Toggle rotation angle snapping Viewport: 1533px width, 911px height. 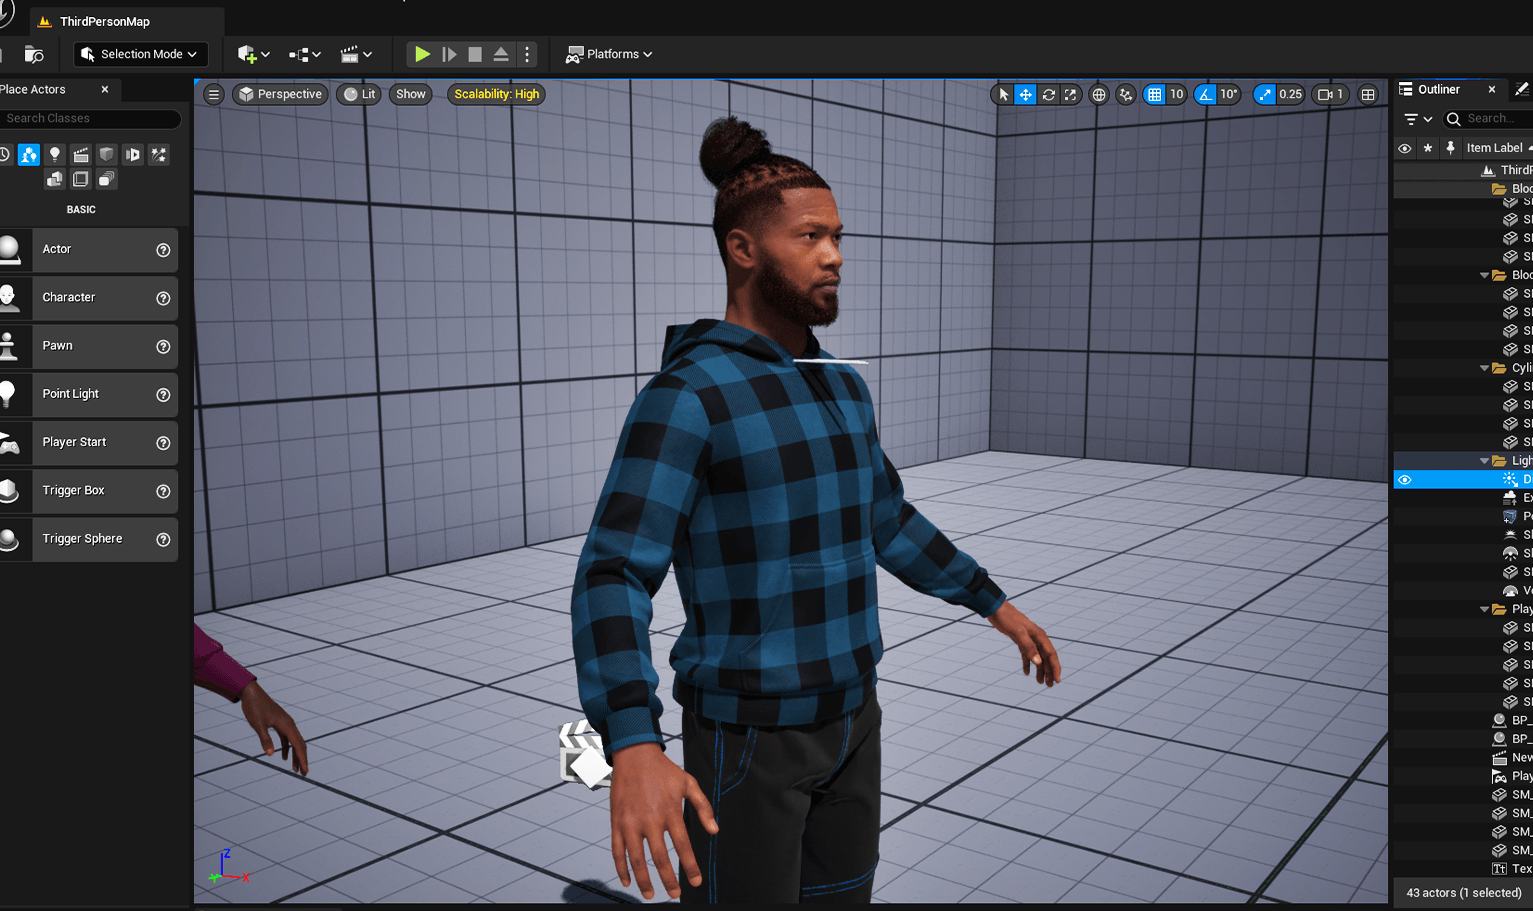coord(1206,94)
